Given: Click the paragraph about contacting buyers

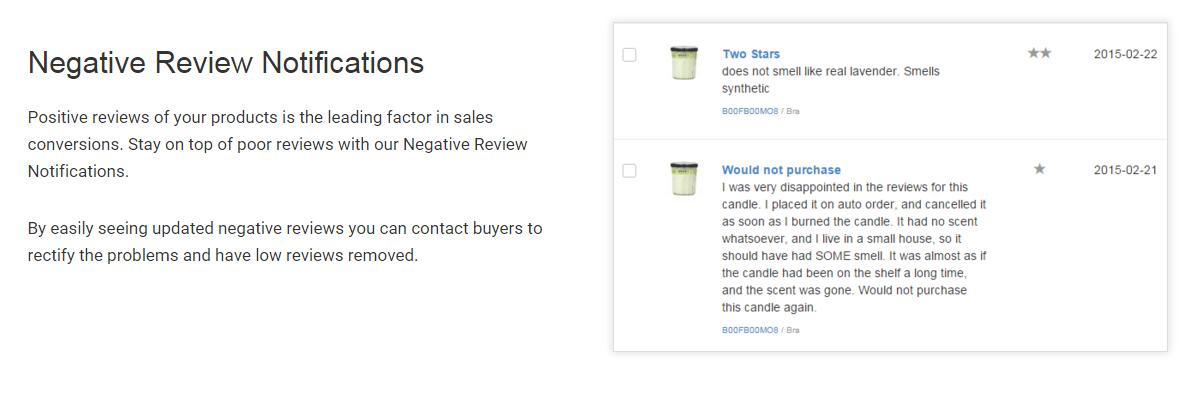Looking at the screenshot, I should click(x=285, y=242).
